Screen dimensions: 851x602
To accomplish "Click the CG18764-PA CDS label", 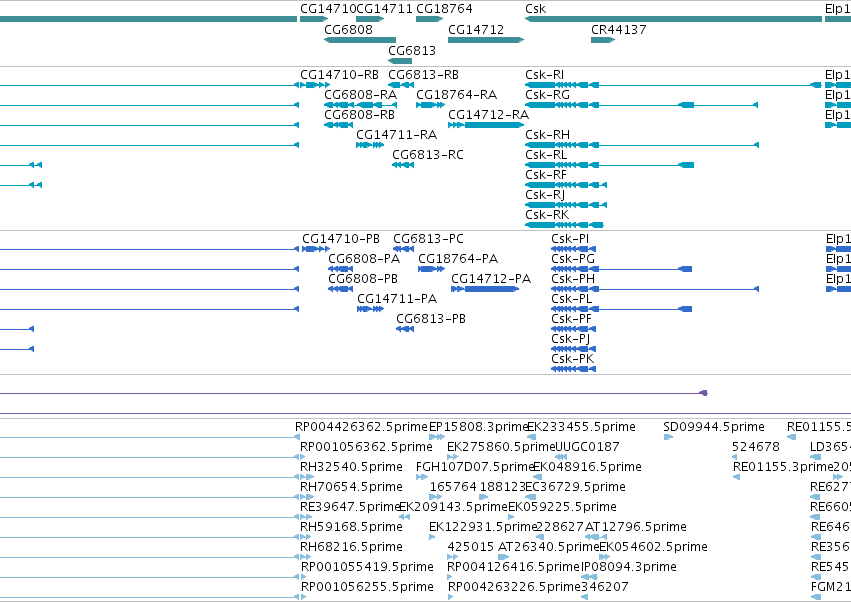I will [458, 259].
